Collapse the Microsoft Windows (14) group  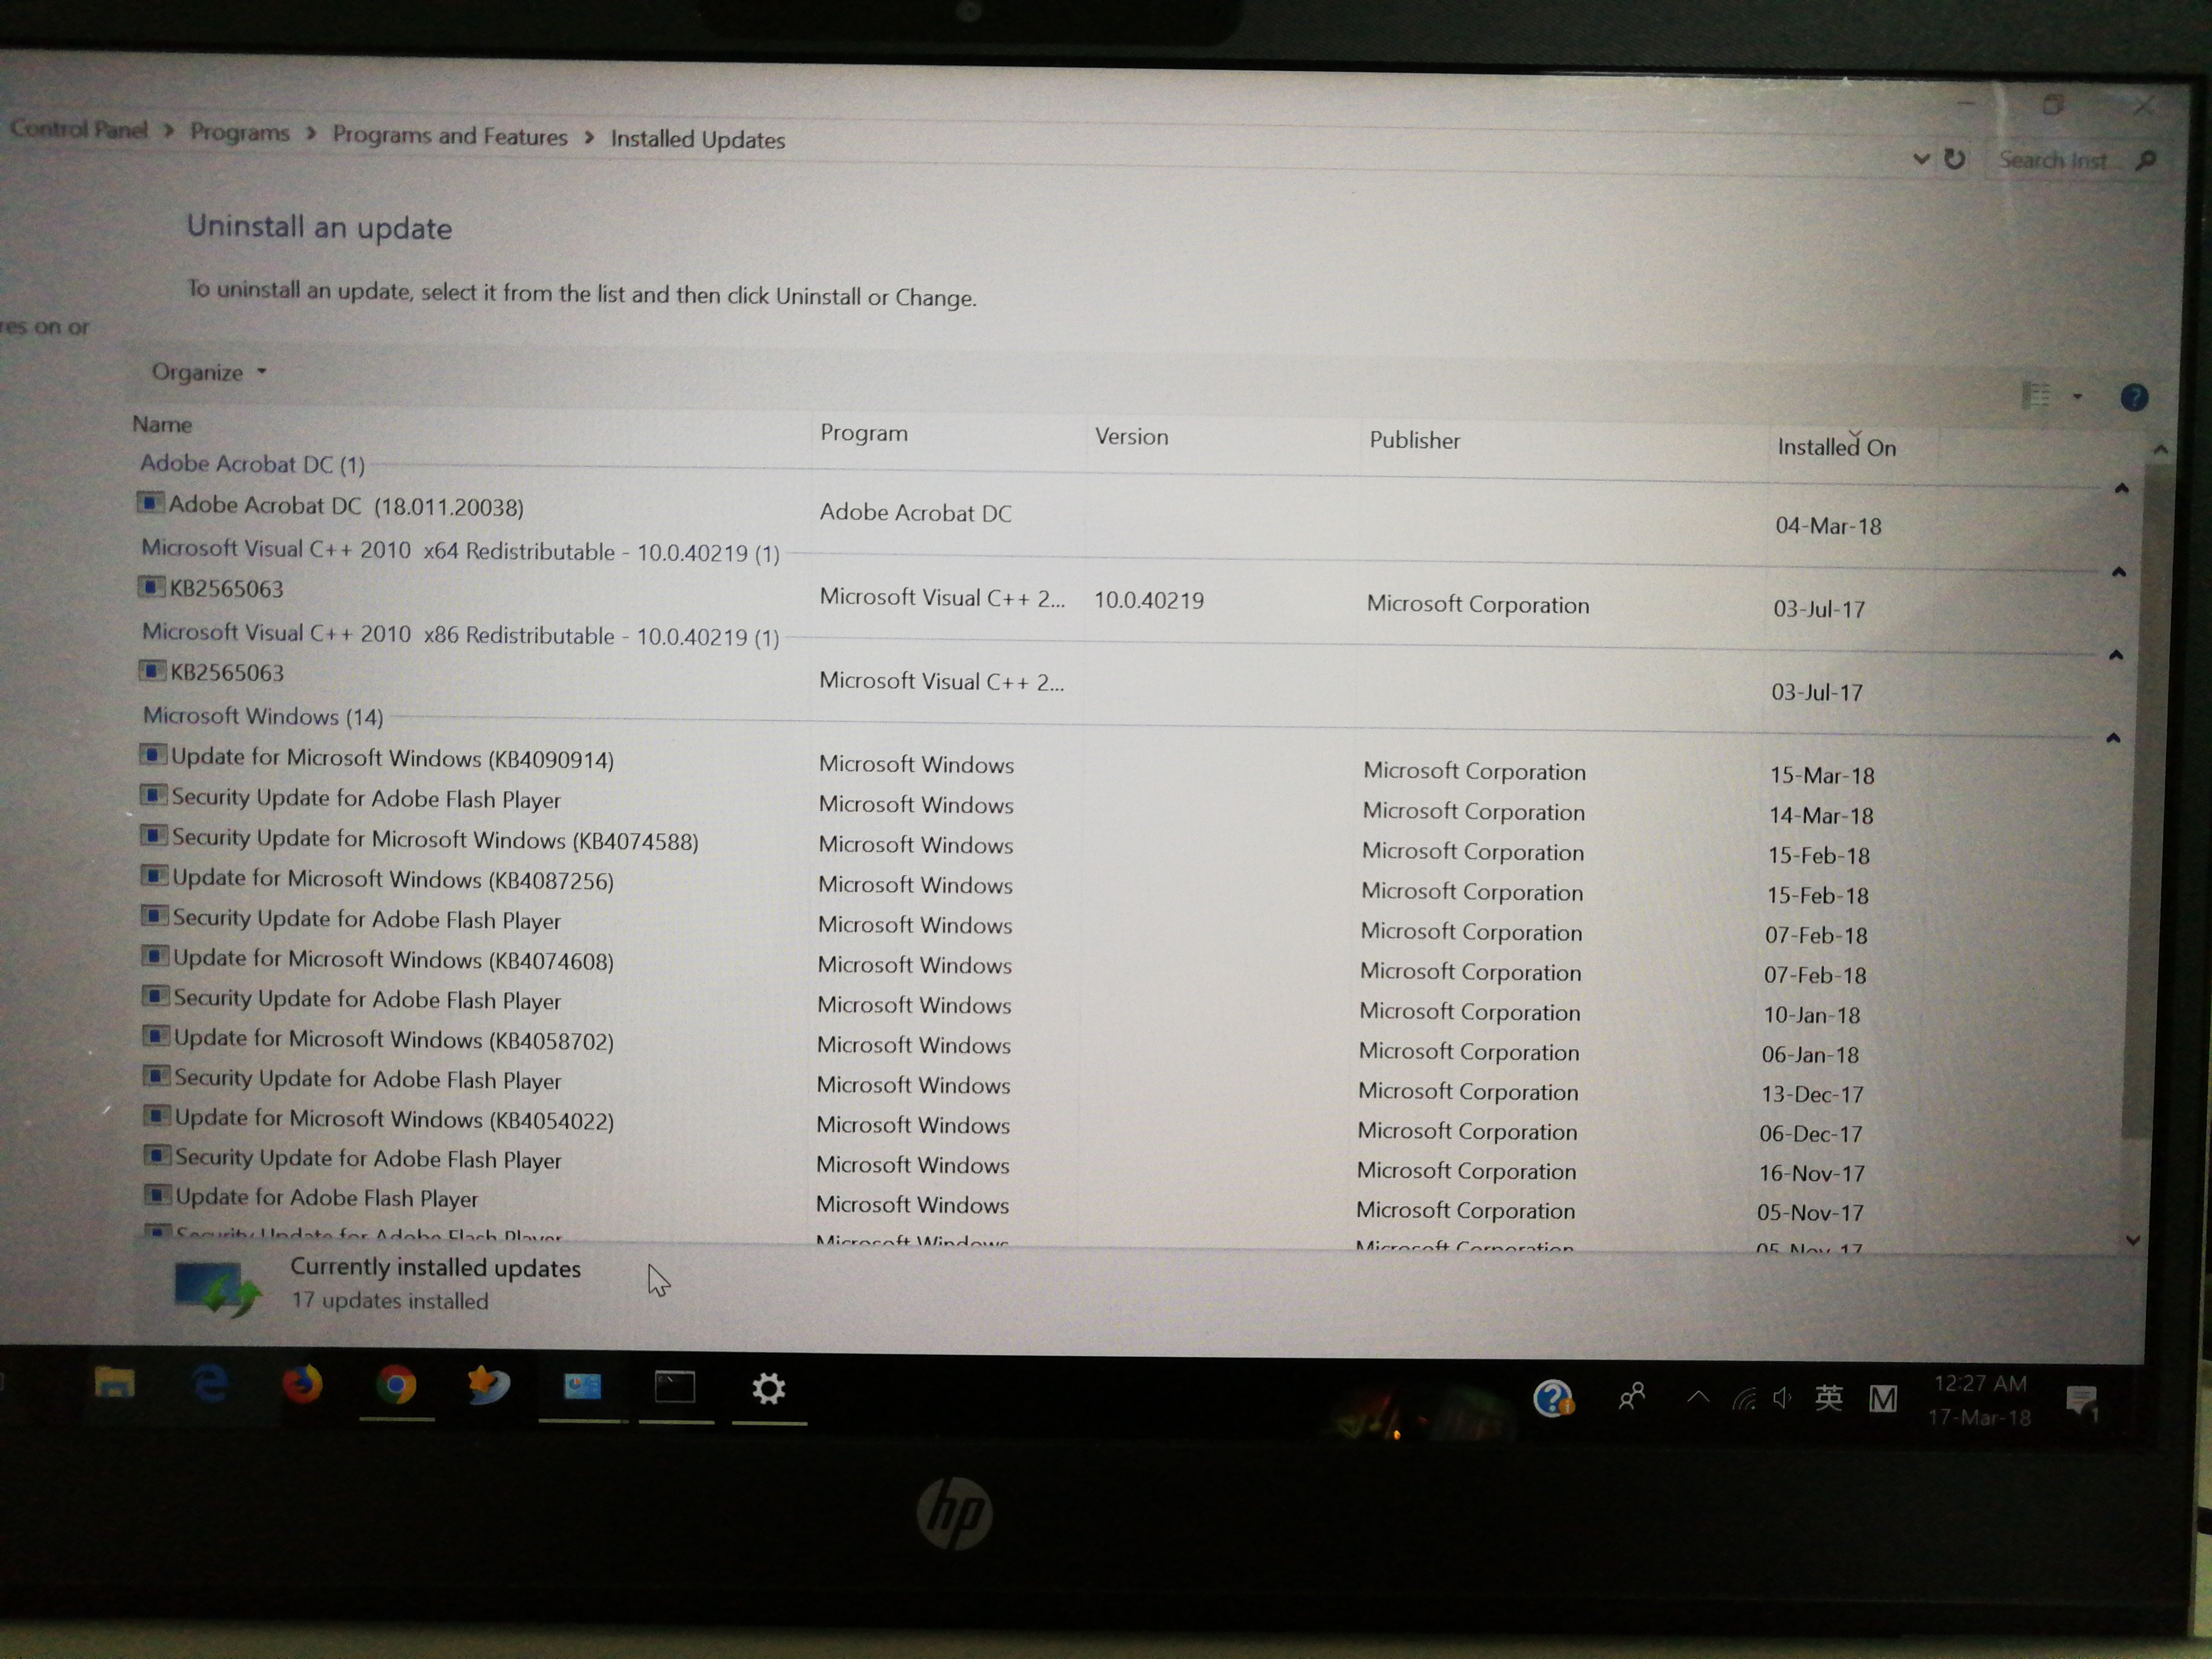(2113, 737)
